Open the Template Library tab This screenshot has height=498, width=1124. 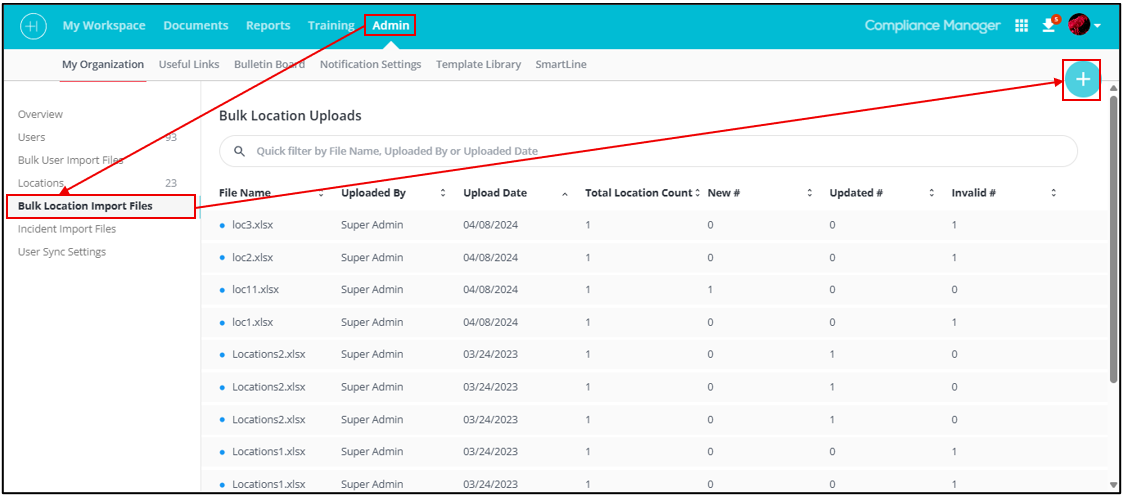tap(478, 64)
